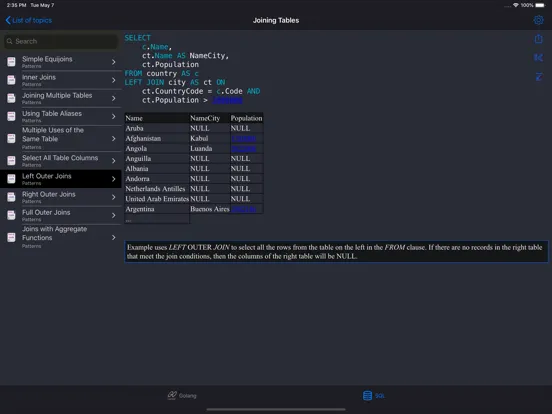
Task: Click Multiple Uses of the Same Table icon
Action: pyautogui.click(x=11, y=139)
